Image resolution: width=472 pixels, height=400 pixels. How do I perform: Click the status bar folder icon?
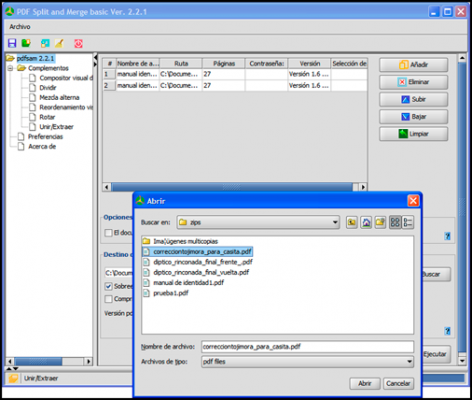[x=13, y=378]
